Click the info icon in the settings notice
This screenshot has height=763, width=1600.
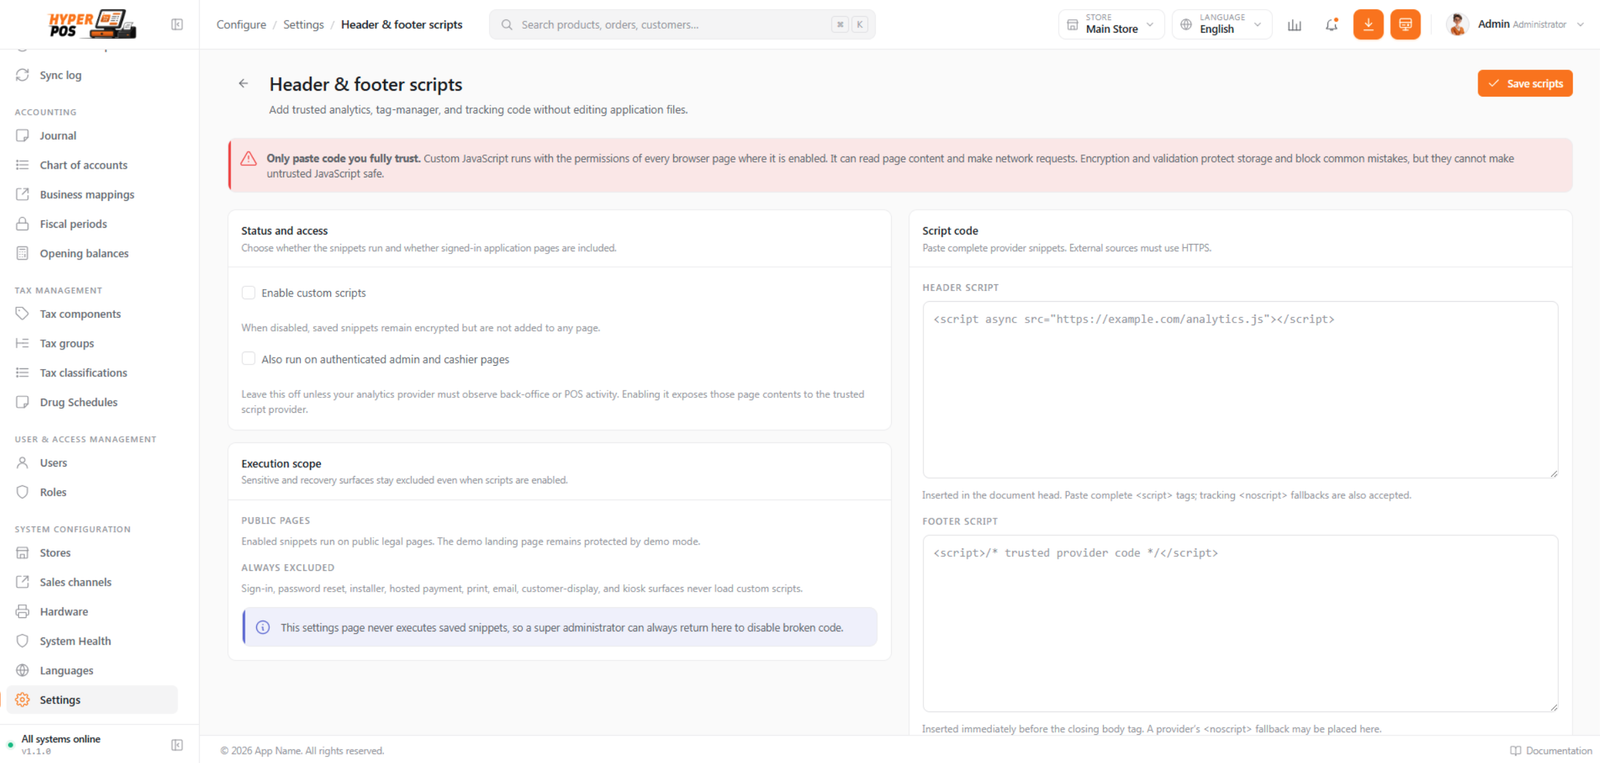(263, 628)
